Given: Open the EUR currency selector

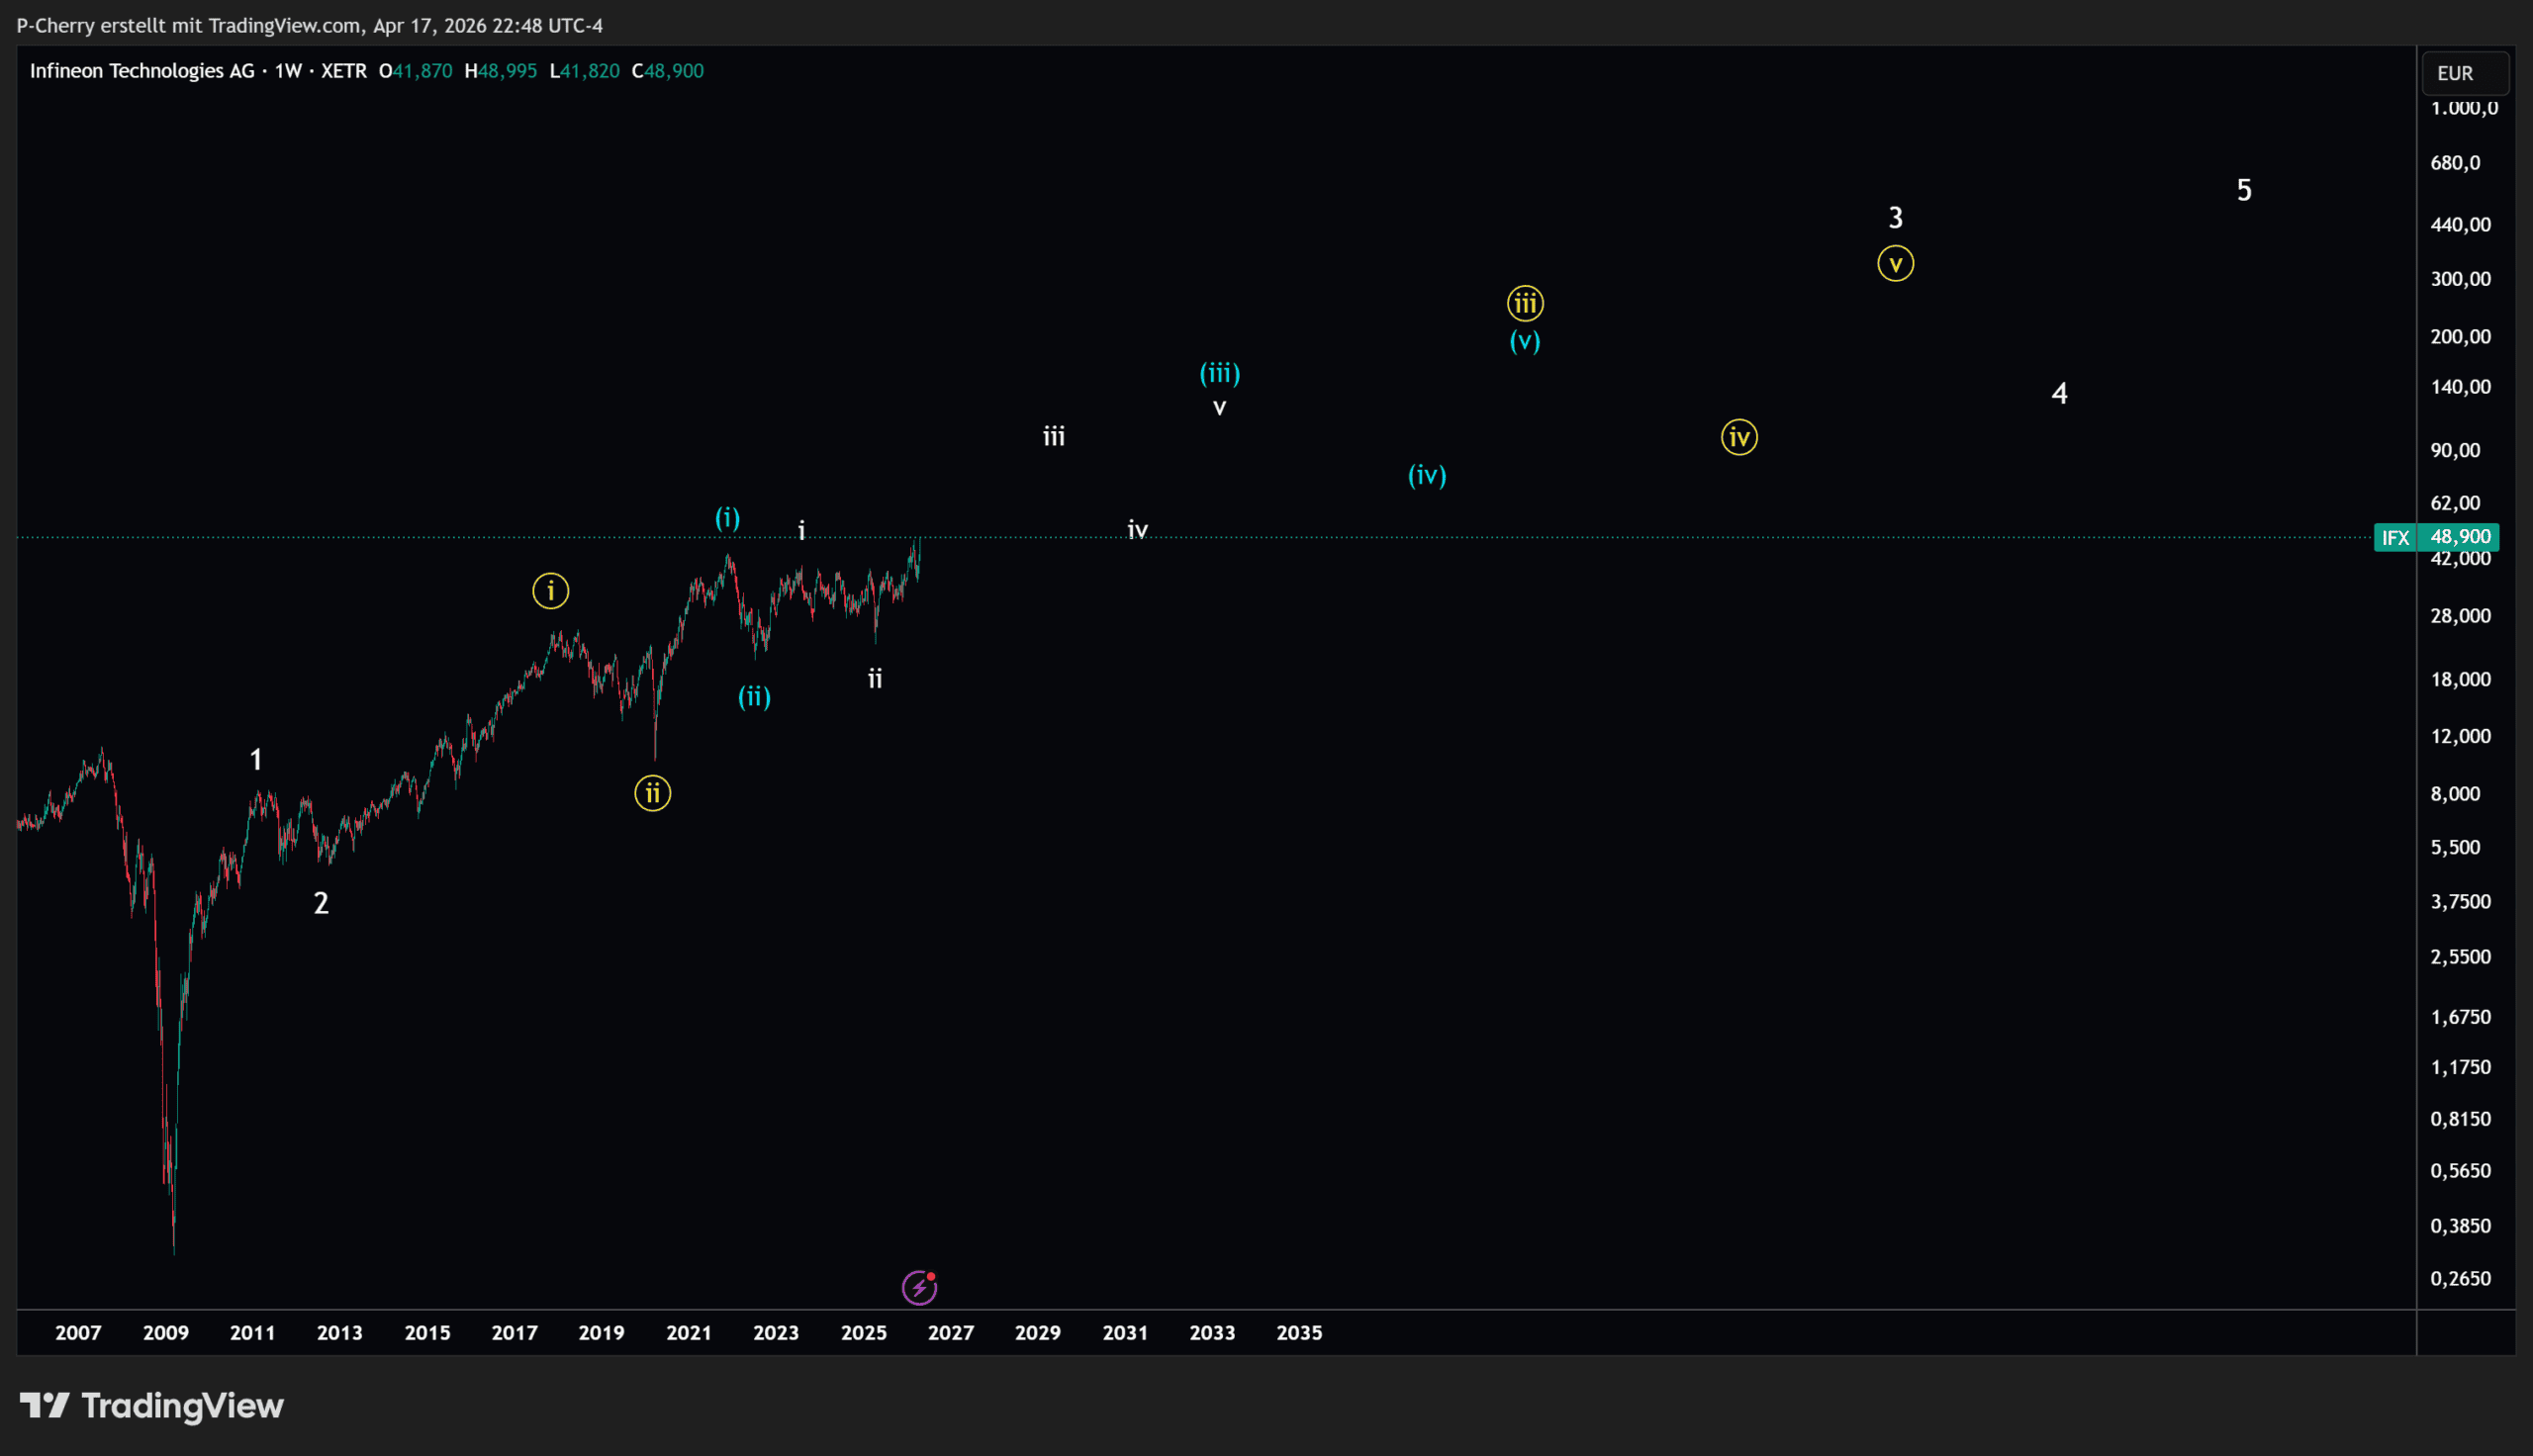Looking at the screenshot, I should 2465,73.
